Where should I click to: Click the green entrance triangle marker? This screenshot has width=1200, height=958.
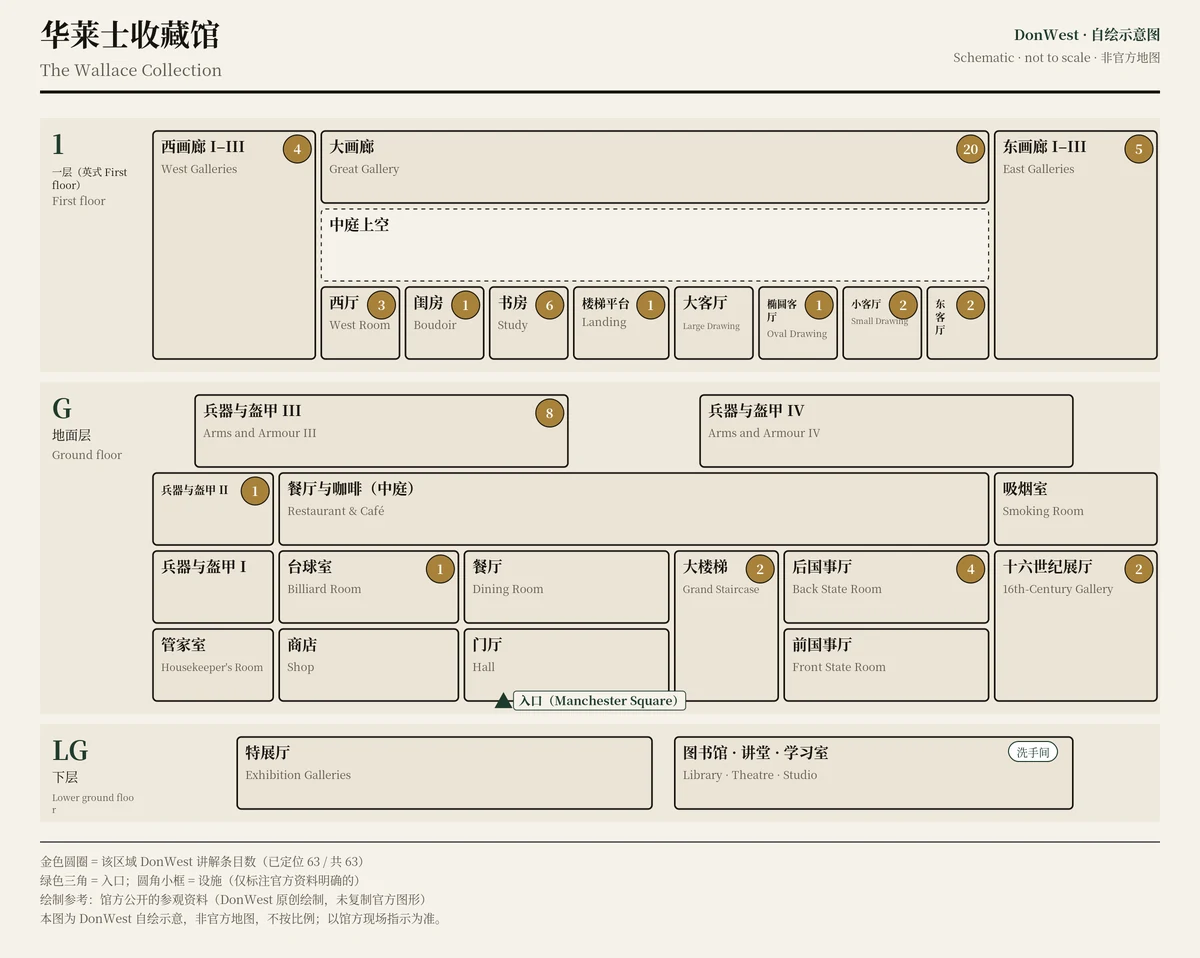tap(503, 701)
